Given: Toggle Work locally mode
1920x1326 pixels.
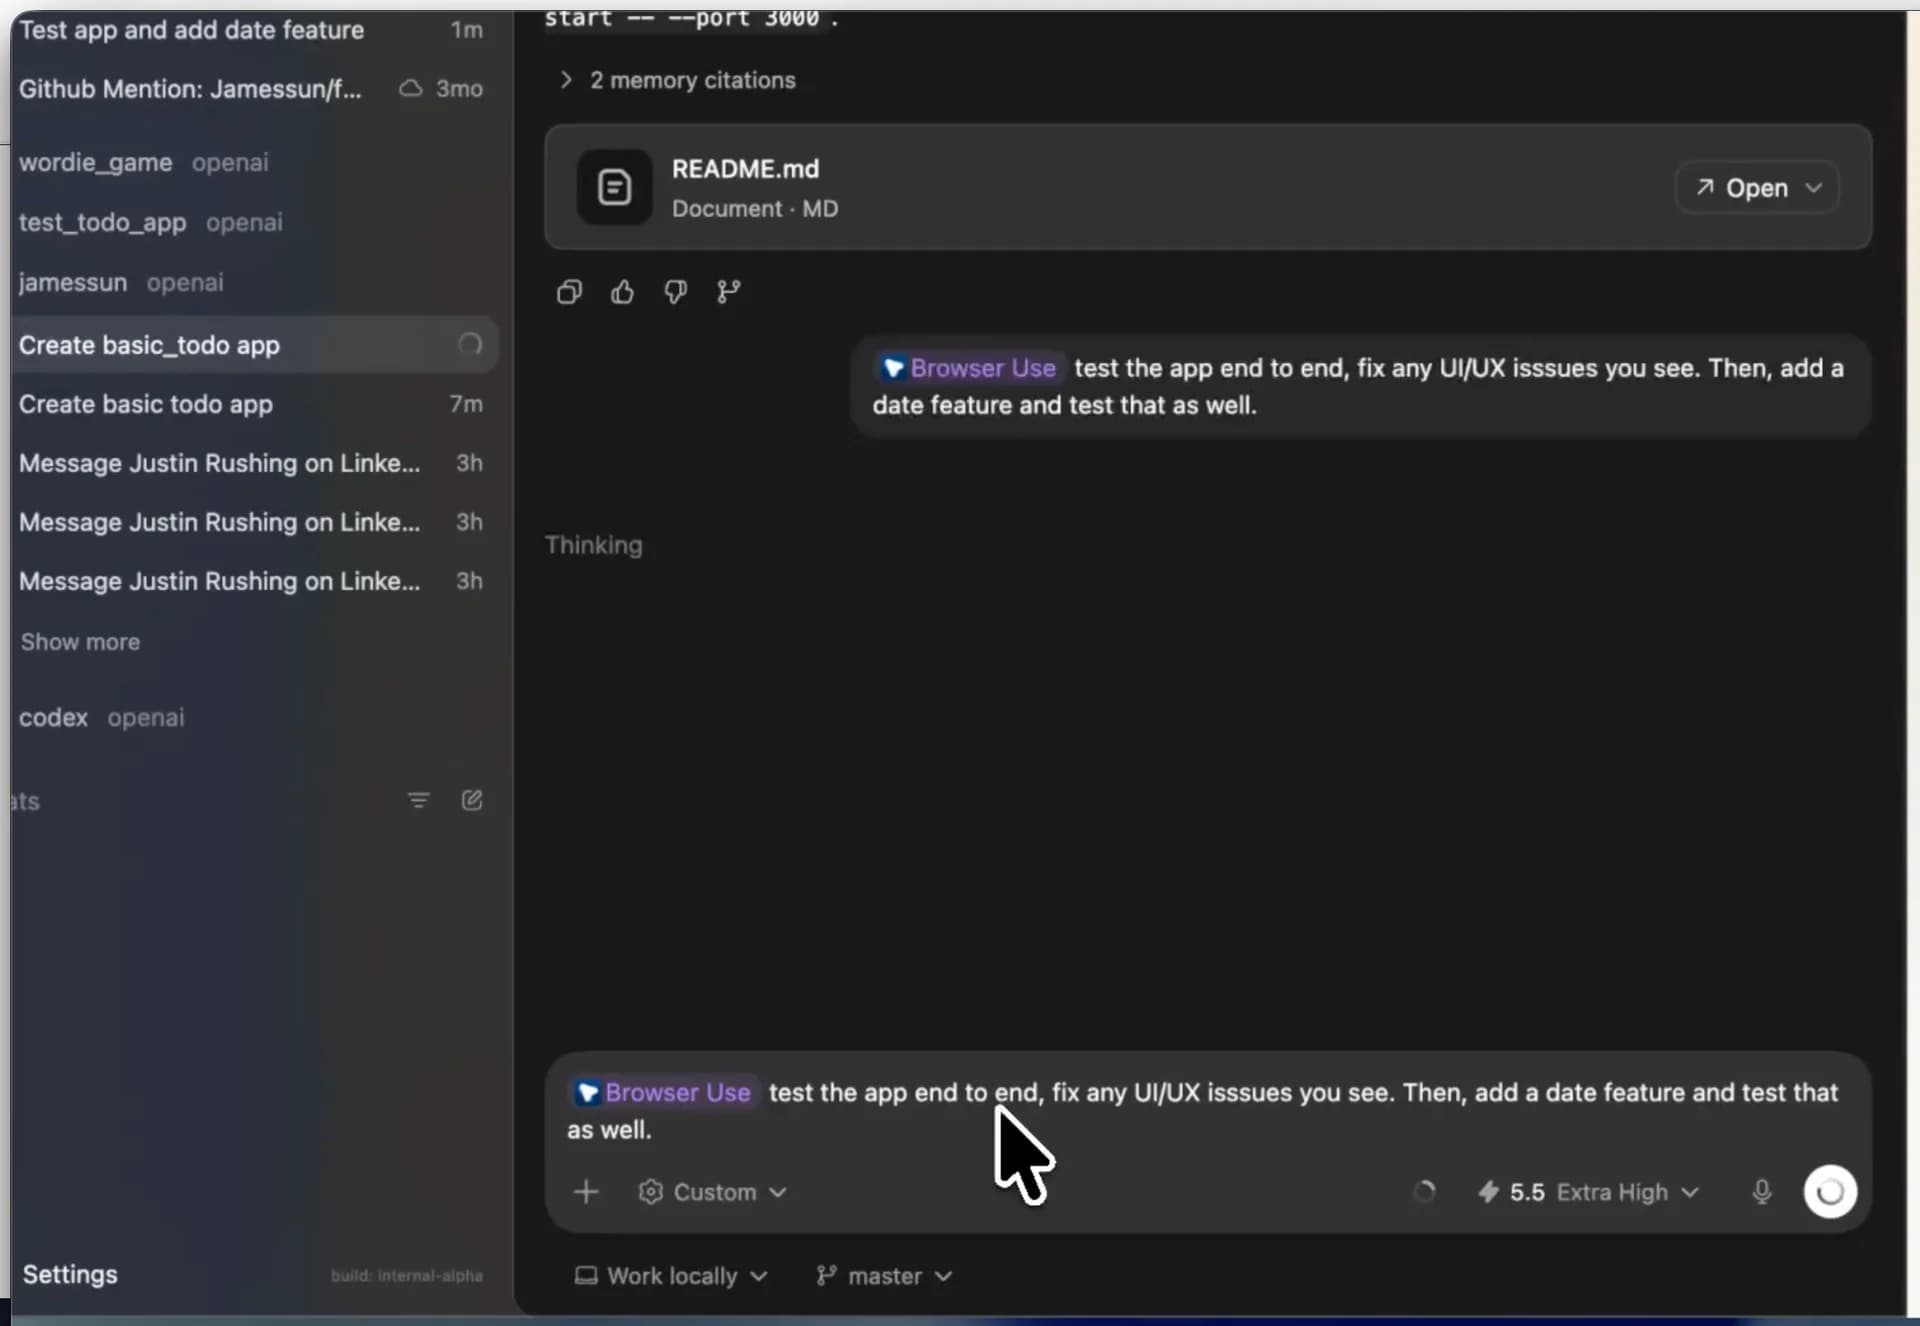Looking at the screenshot, I should coord(670,1275).
